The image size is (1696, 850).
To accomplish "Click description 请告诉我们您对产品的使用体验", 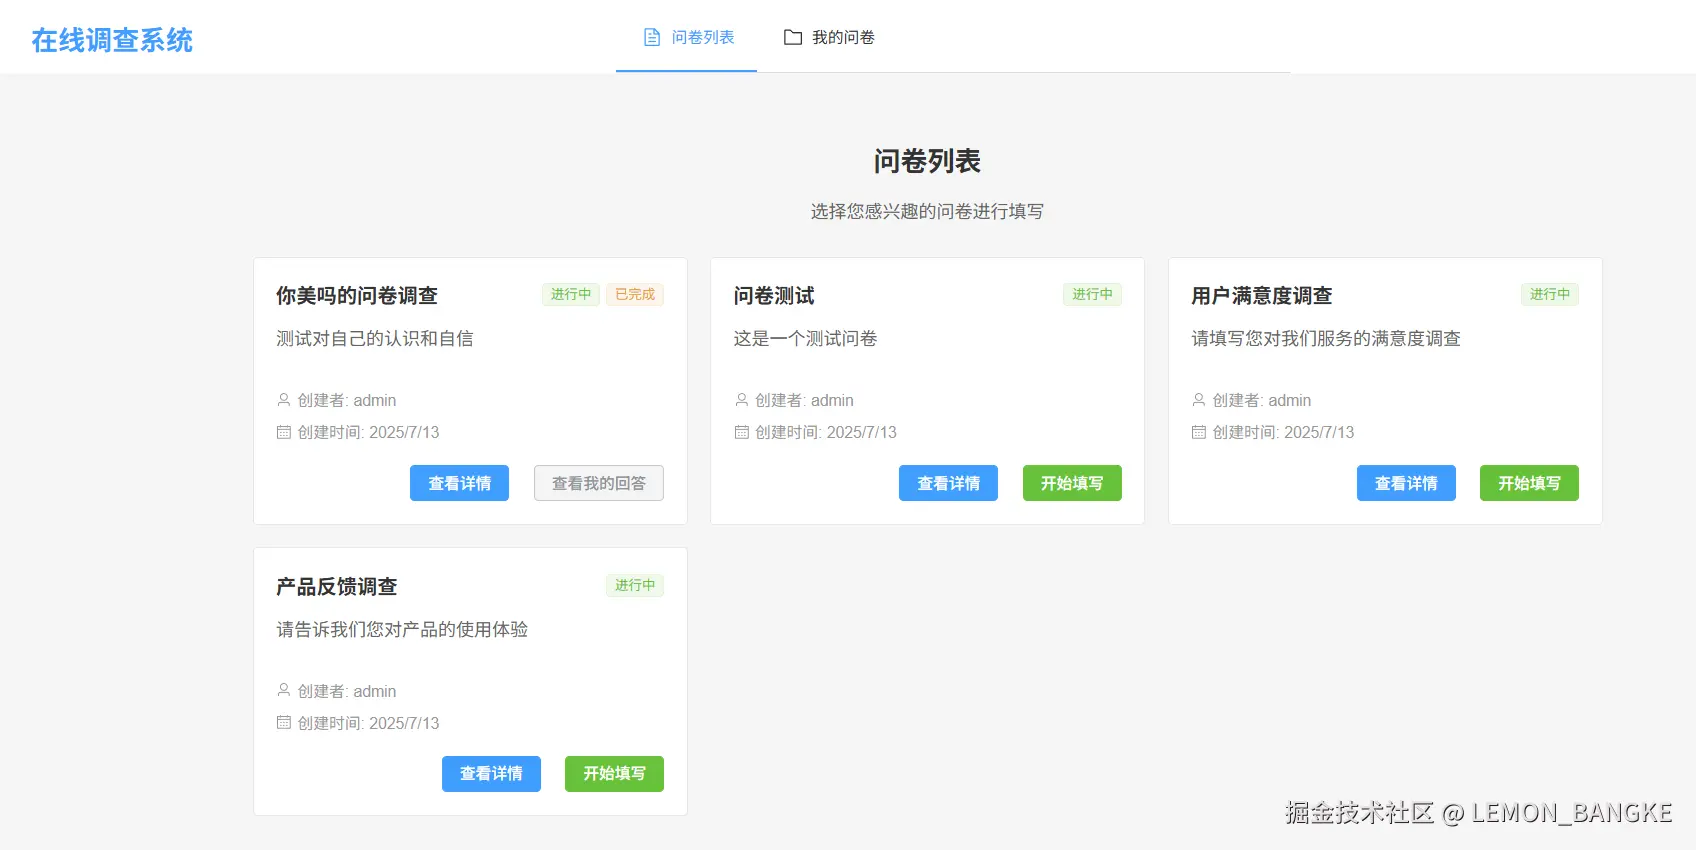I will click(x=402, y=629).
